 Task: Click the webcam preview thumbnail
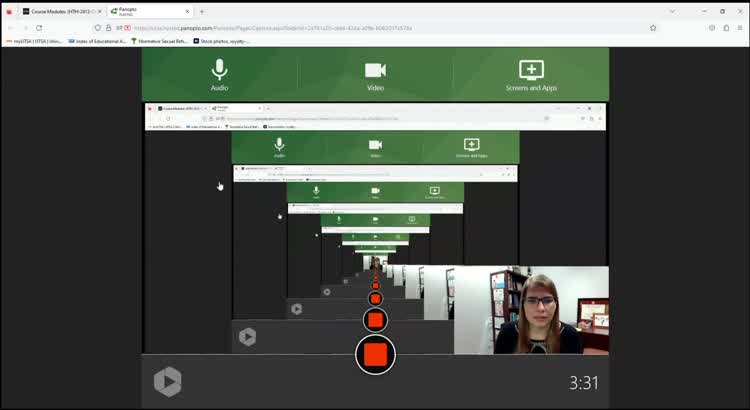click(x=531, y=310)
